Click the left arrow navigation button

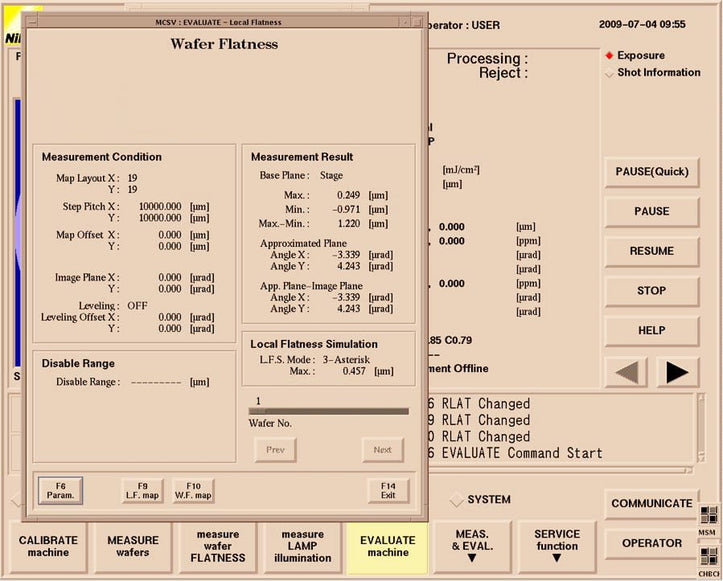point(627,372)
